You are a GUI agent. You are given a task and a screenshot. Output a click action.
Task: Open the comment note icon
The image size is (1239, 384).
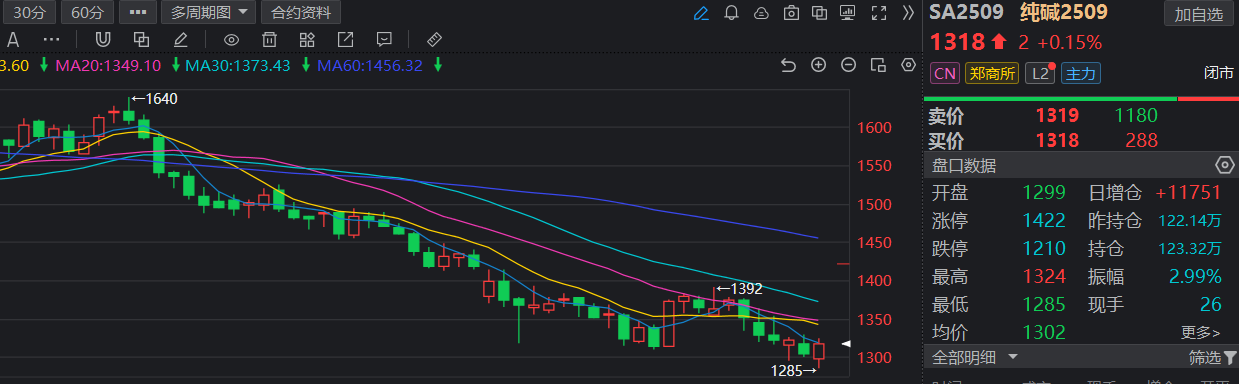pos(384,40)
